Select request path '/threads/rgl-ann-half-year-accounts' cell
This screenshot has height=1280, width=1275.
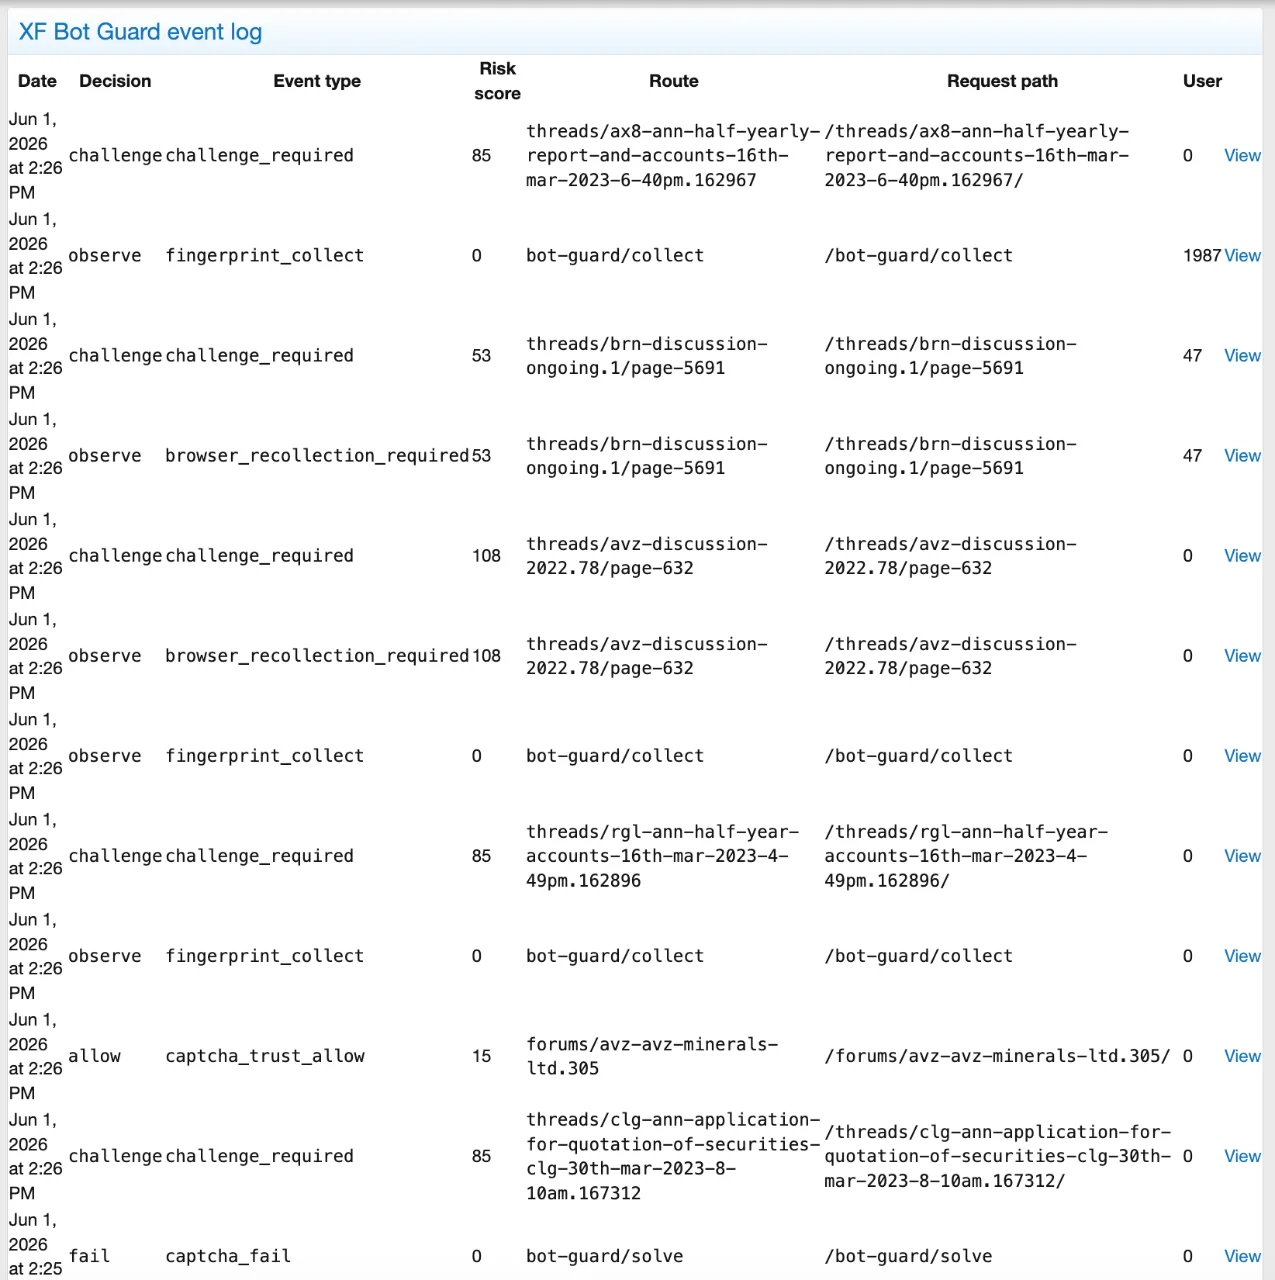click(x=966, y=855)
